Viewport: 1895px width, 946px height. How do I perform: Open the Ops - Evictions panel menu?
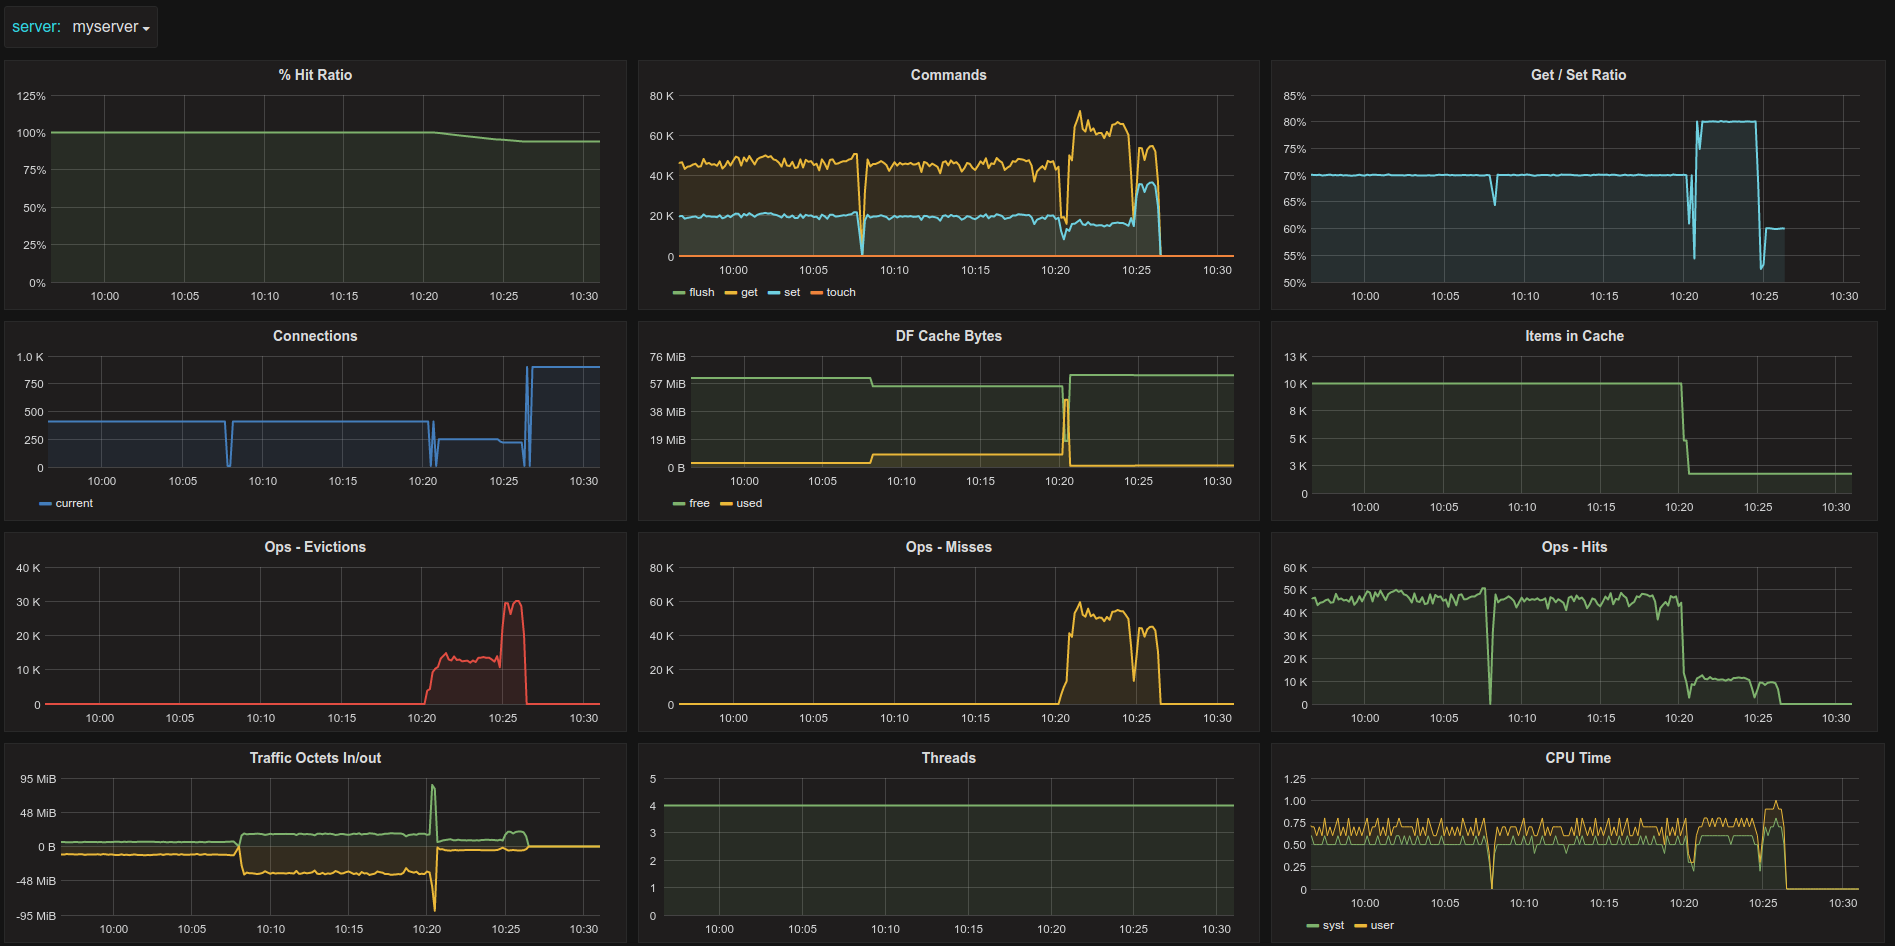click(x=315, y=547)
